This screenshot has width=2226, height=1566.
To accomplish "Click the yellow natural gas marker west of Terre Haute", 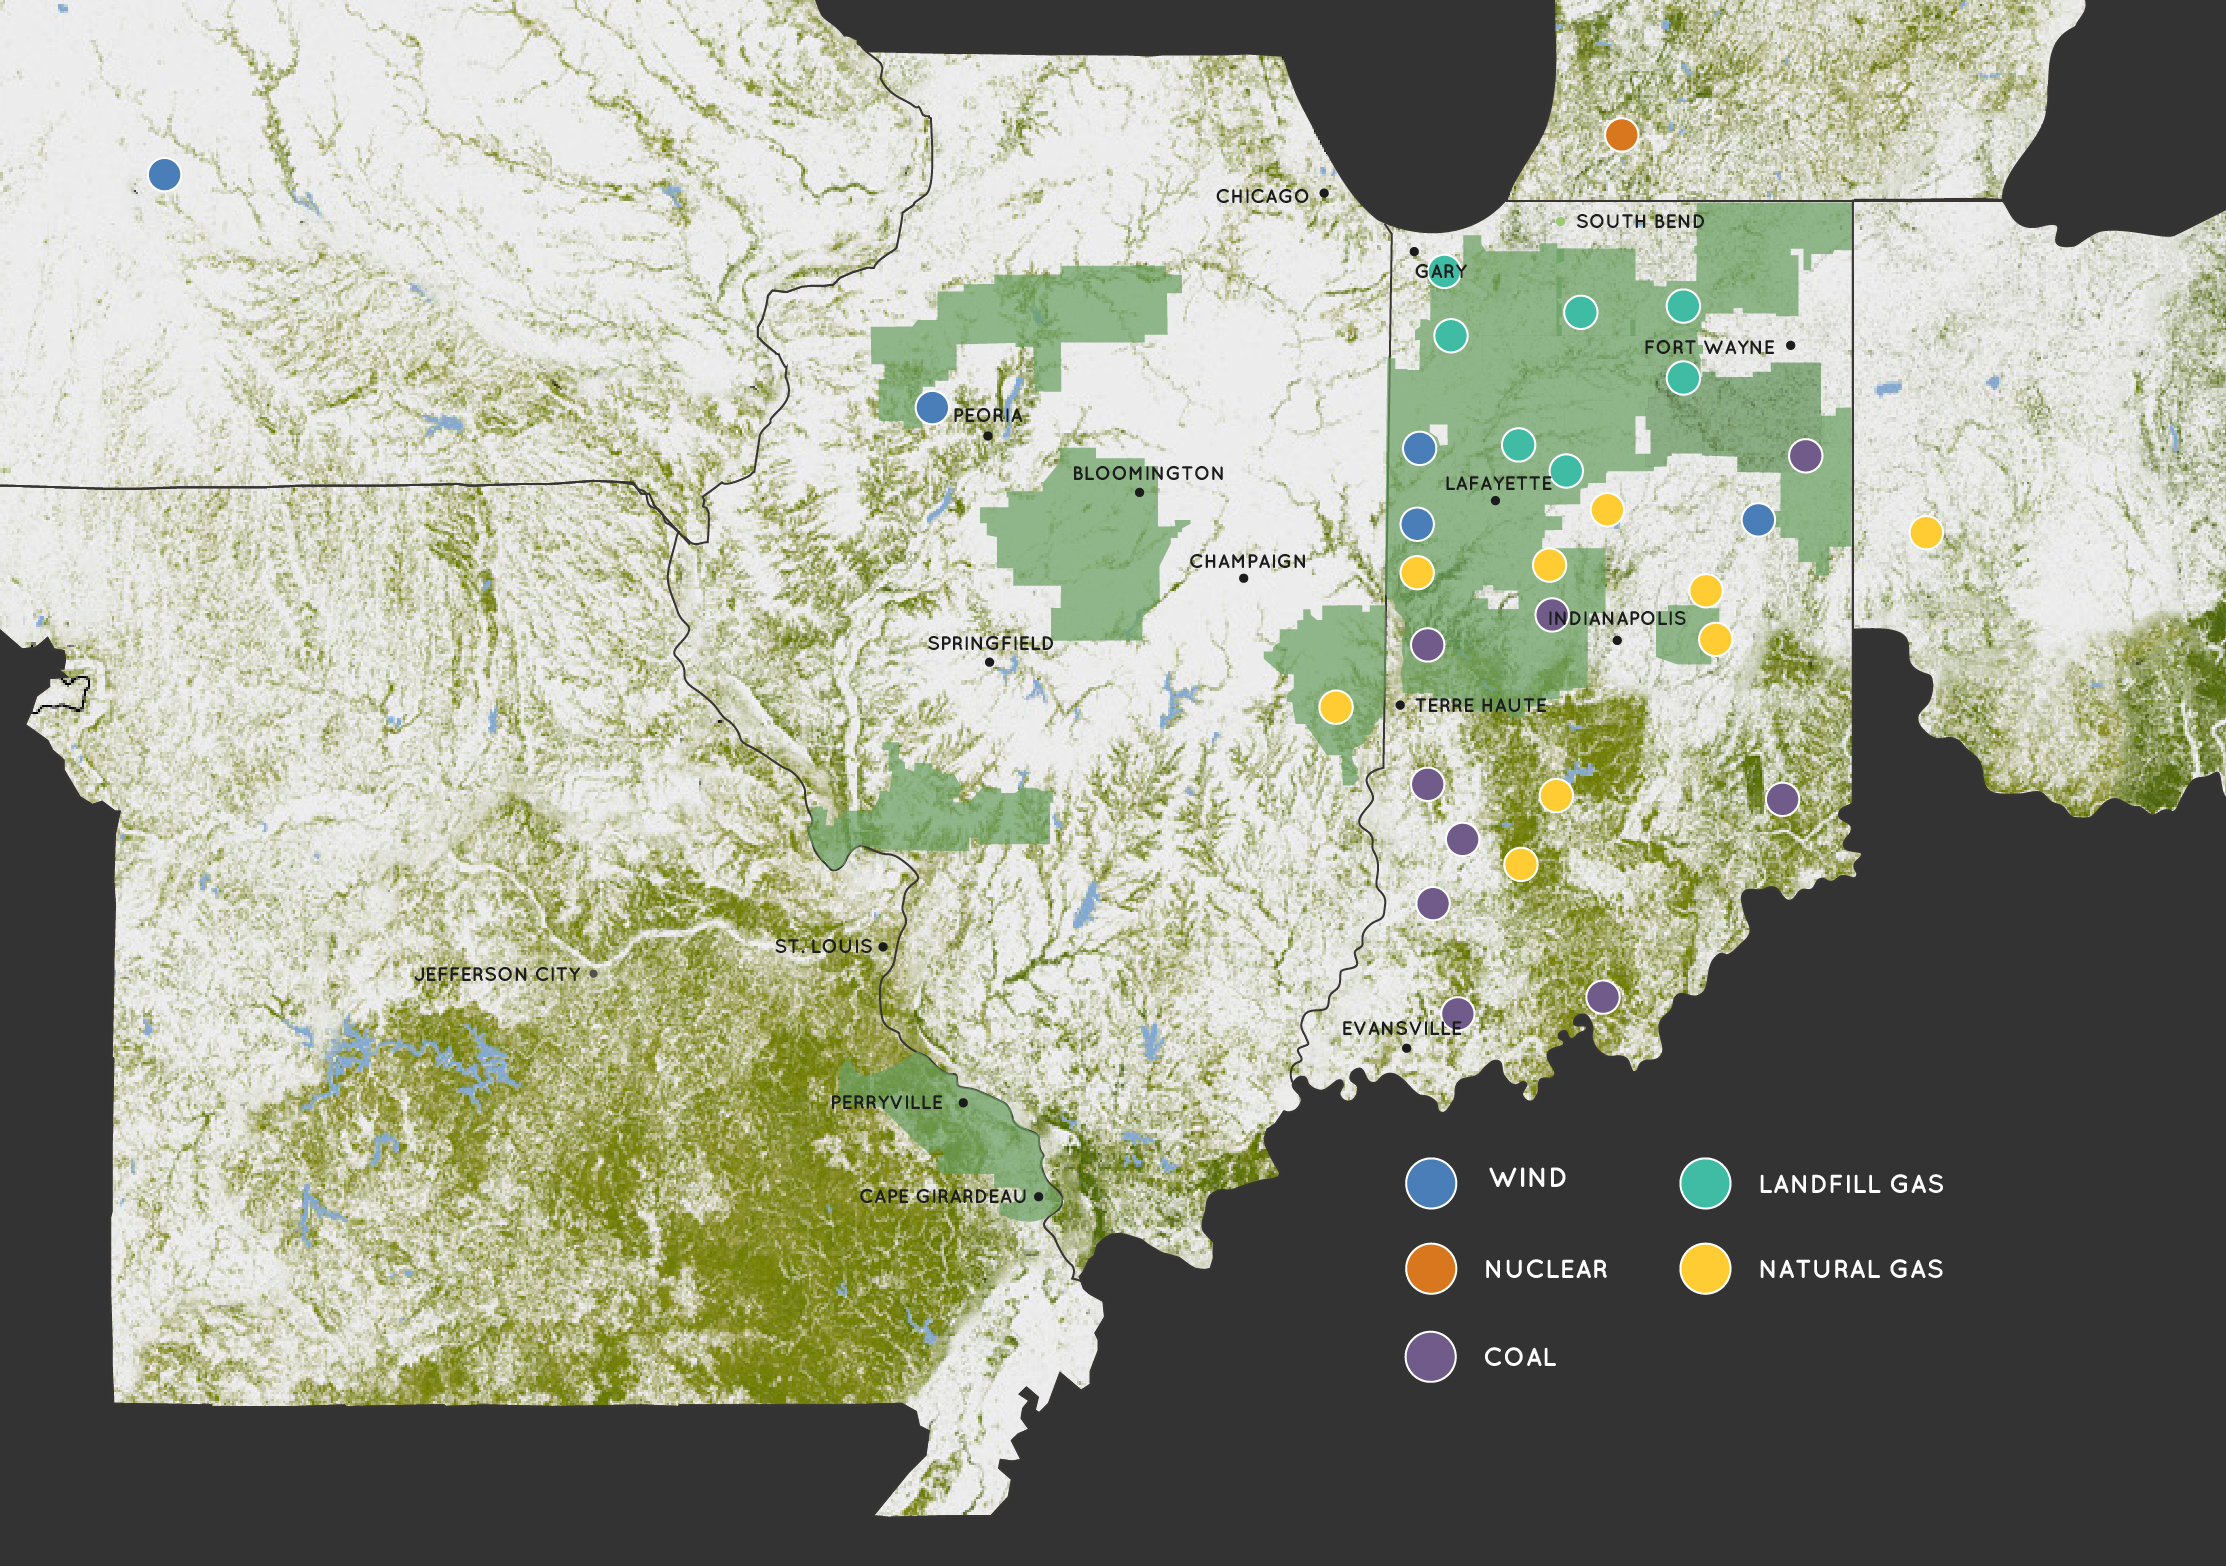I will pyautogui.click(x=1336, y=707).
